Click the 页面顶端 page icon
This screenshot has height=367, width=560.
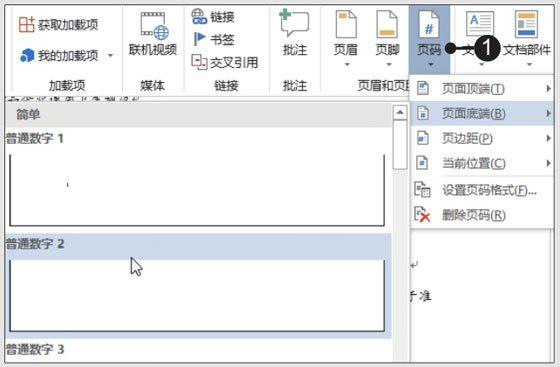coord(423,88)
